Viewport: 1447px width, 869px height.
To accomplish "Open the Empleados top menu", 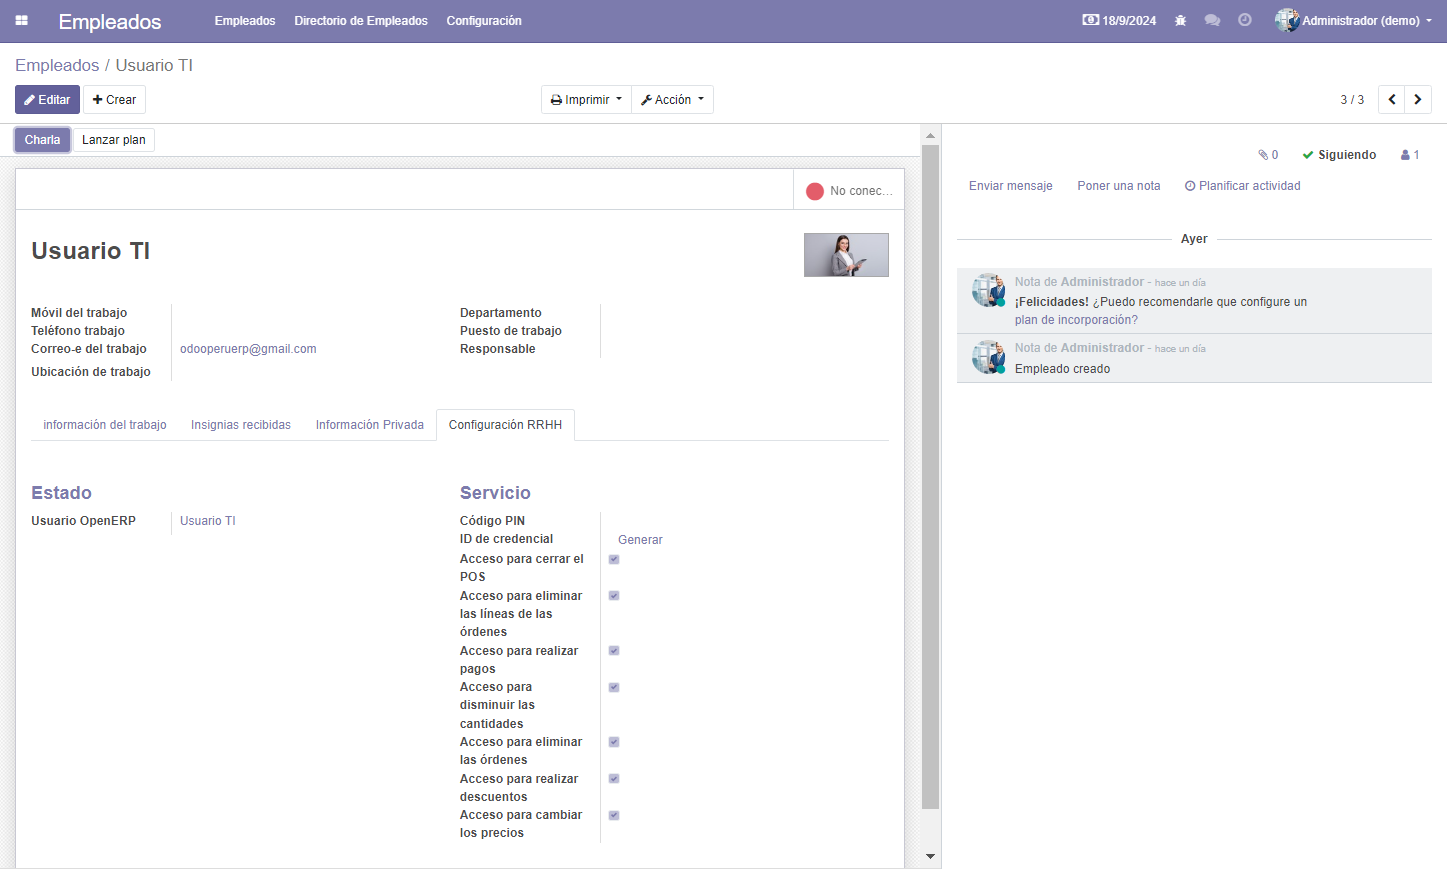I will click(x=245, y=21).
